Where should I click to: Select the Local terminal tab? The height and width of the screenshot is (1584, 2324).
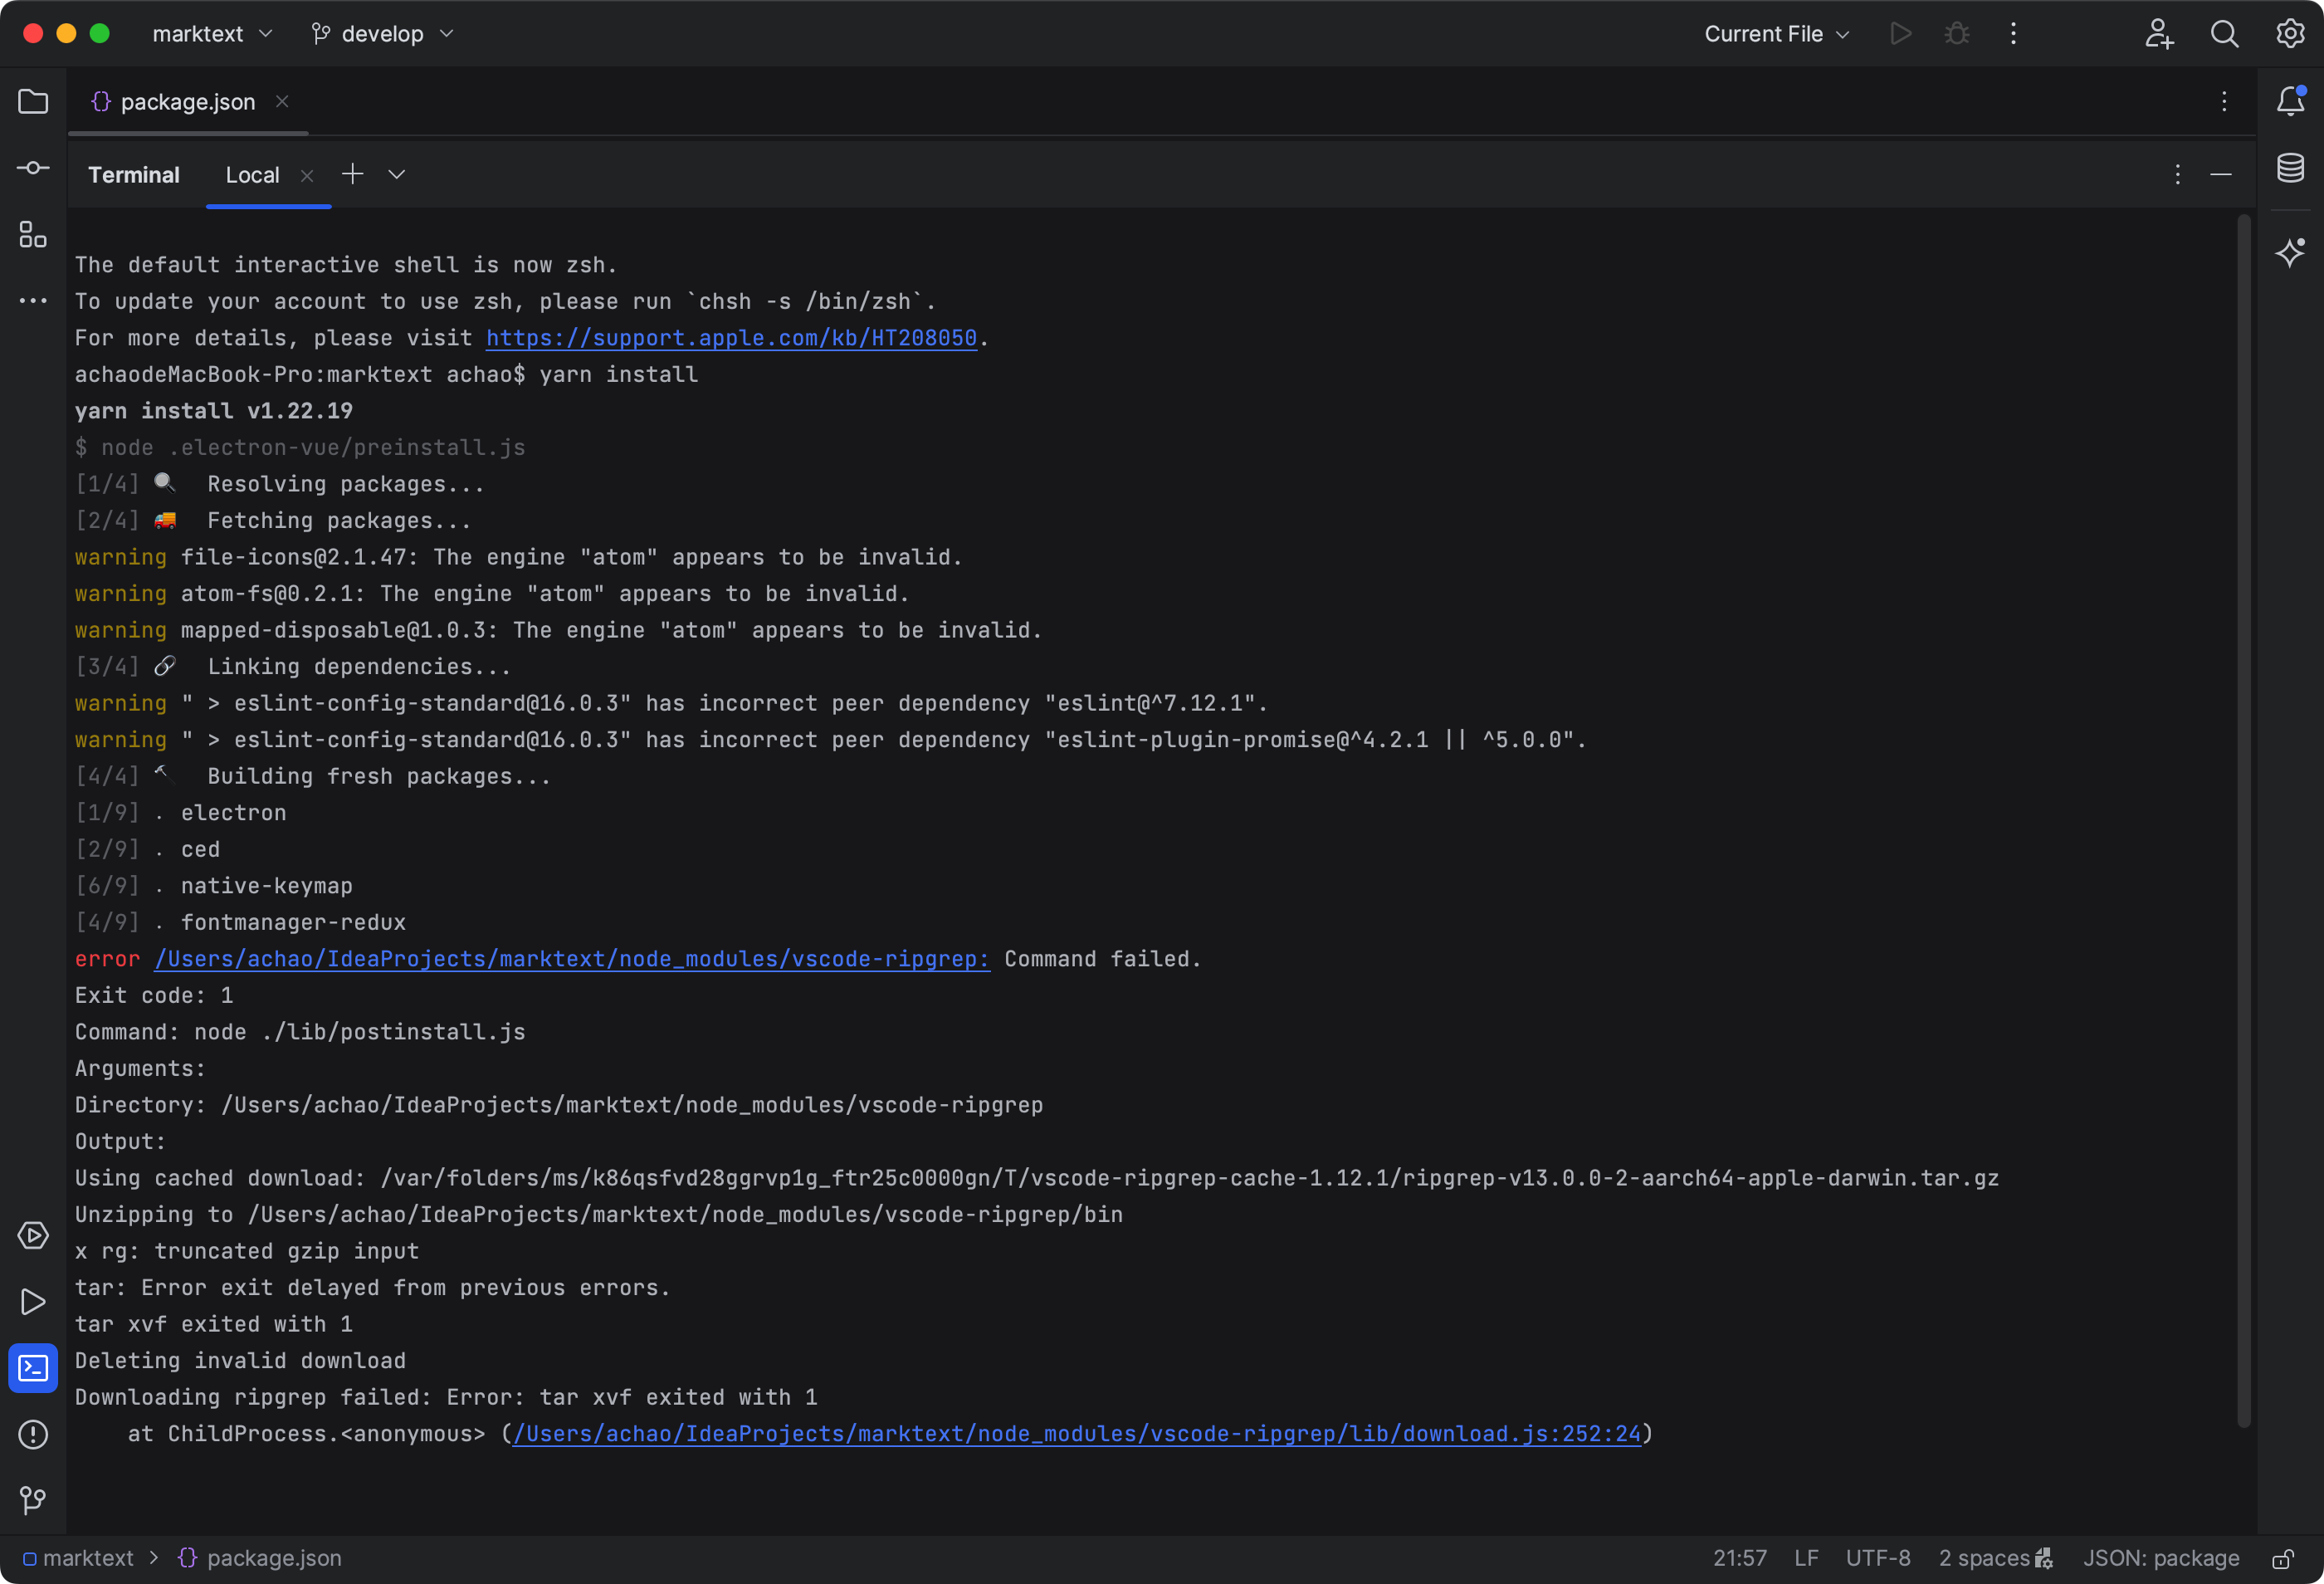coord(252,175)
